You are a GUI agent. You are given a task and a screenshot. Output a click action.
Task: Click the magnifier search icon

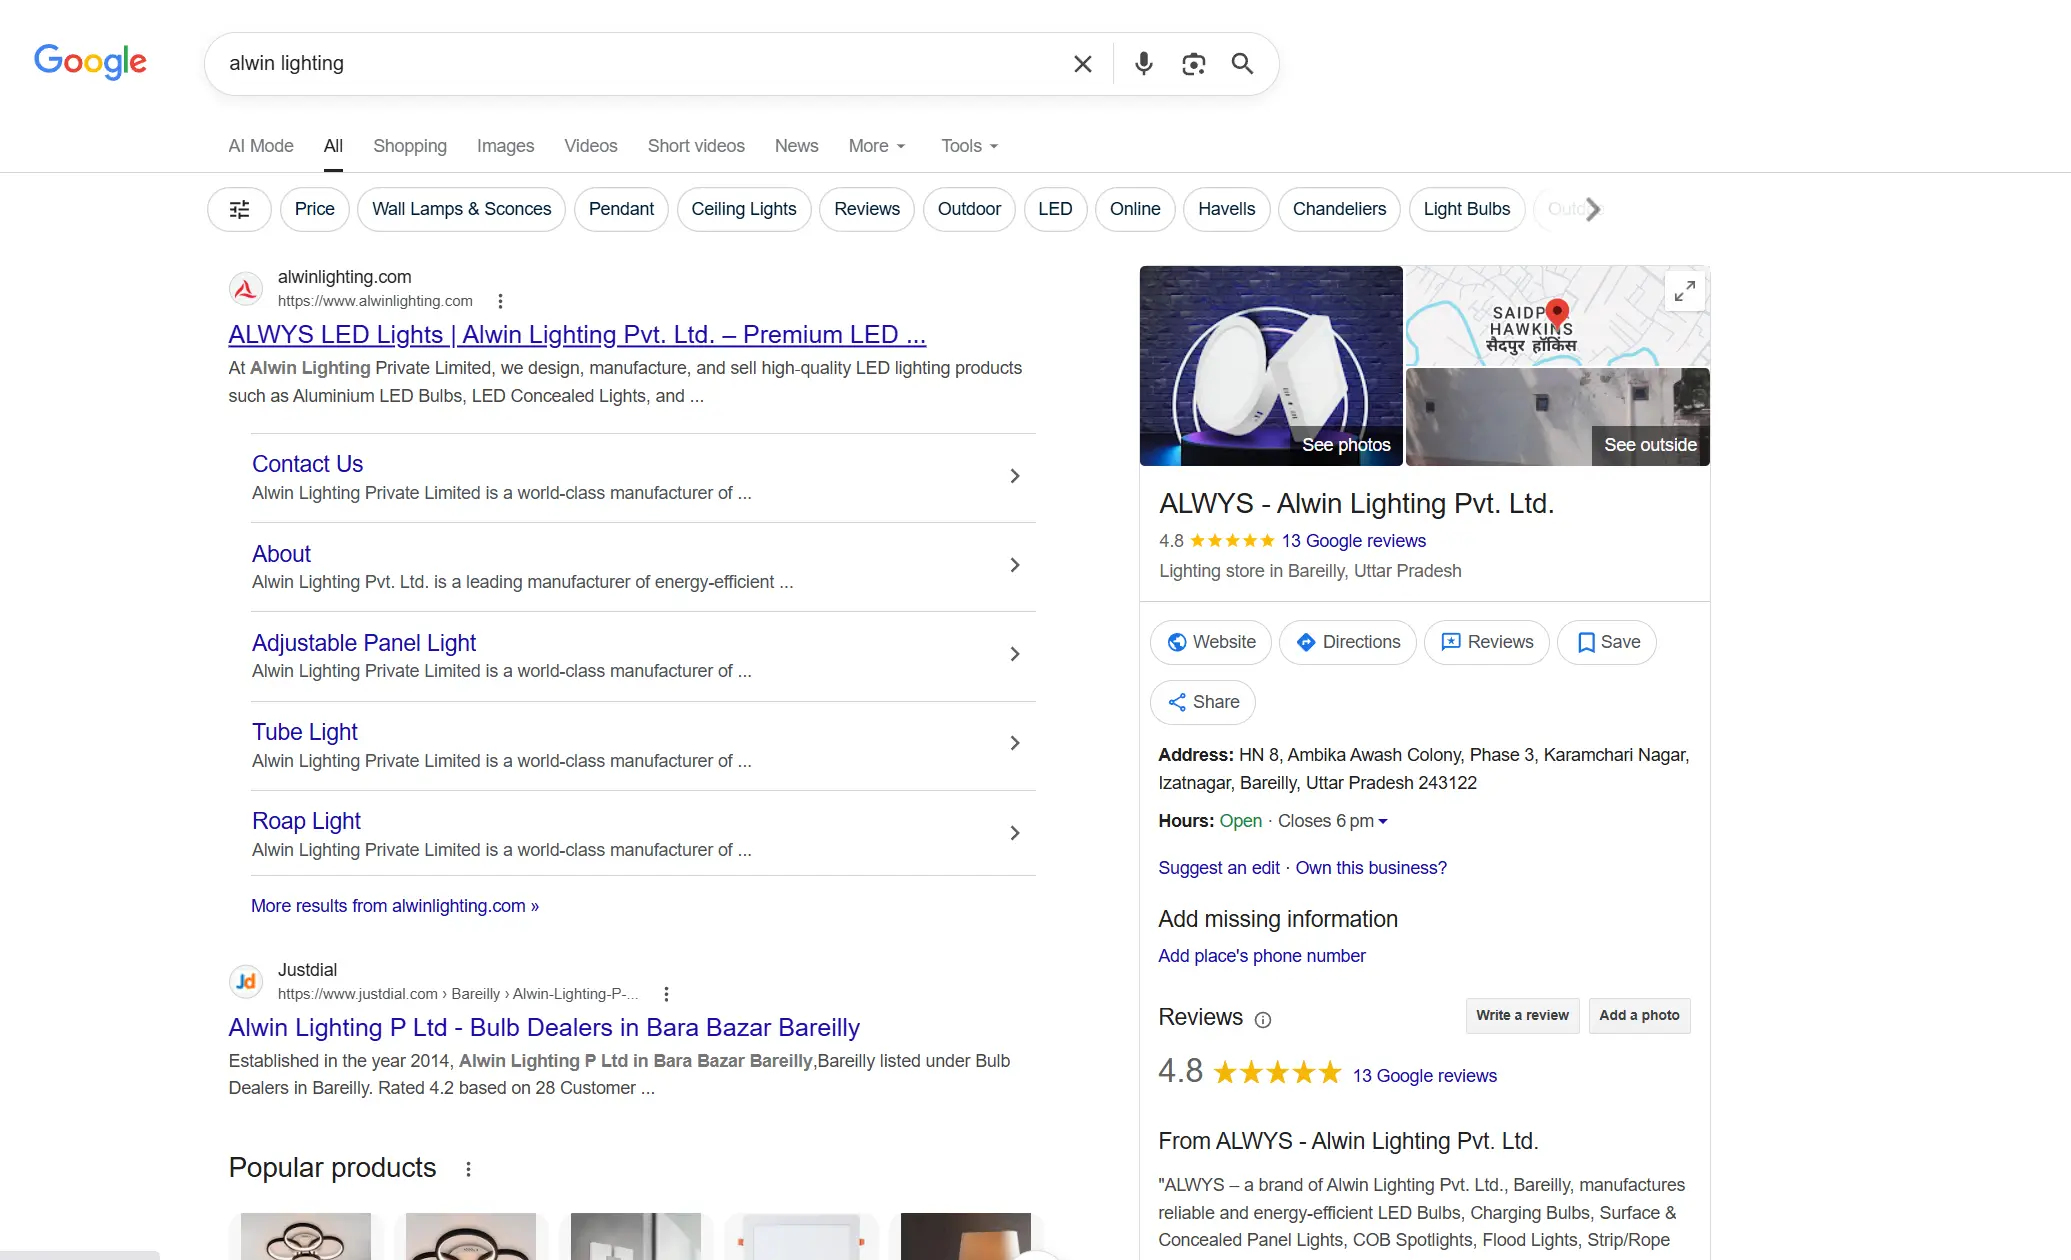(x=1242, y=64)
